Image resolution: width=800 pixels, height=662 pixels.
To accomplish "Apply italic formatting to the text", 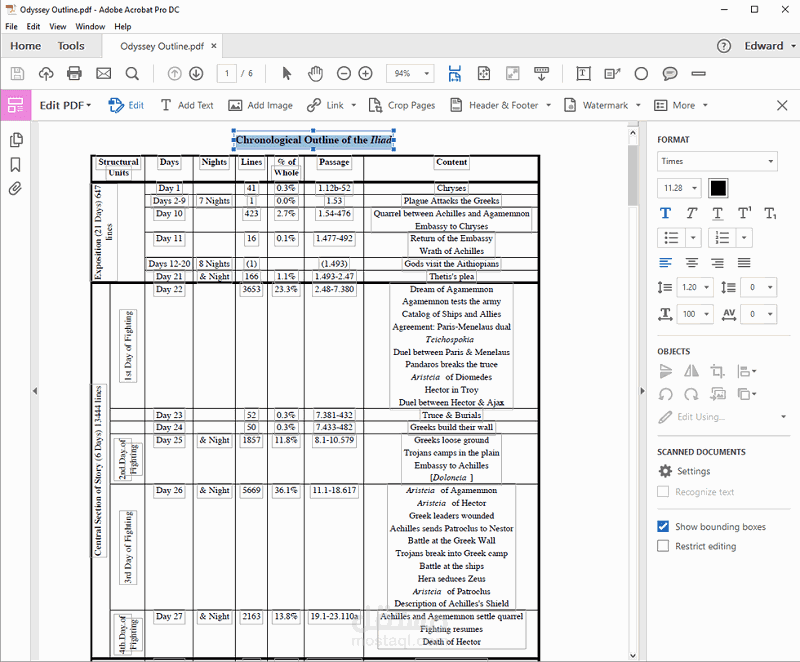I will point(691,213).
